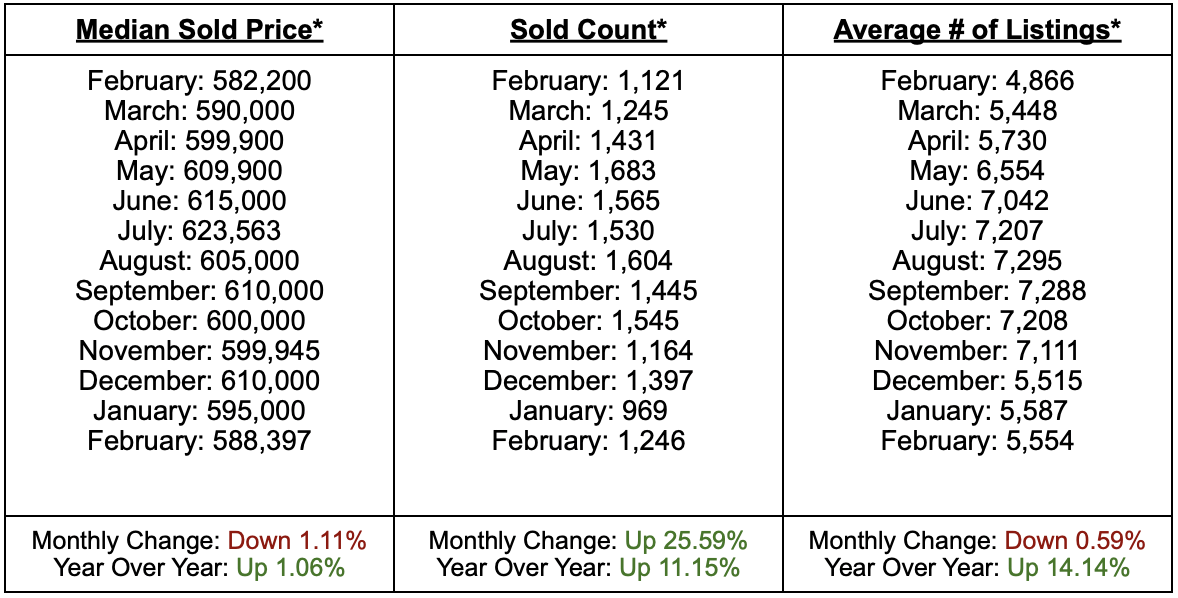1178x598 pixels.
Task: Select the September: 610,000 median price line
Action: point(200,291)
